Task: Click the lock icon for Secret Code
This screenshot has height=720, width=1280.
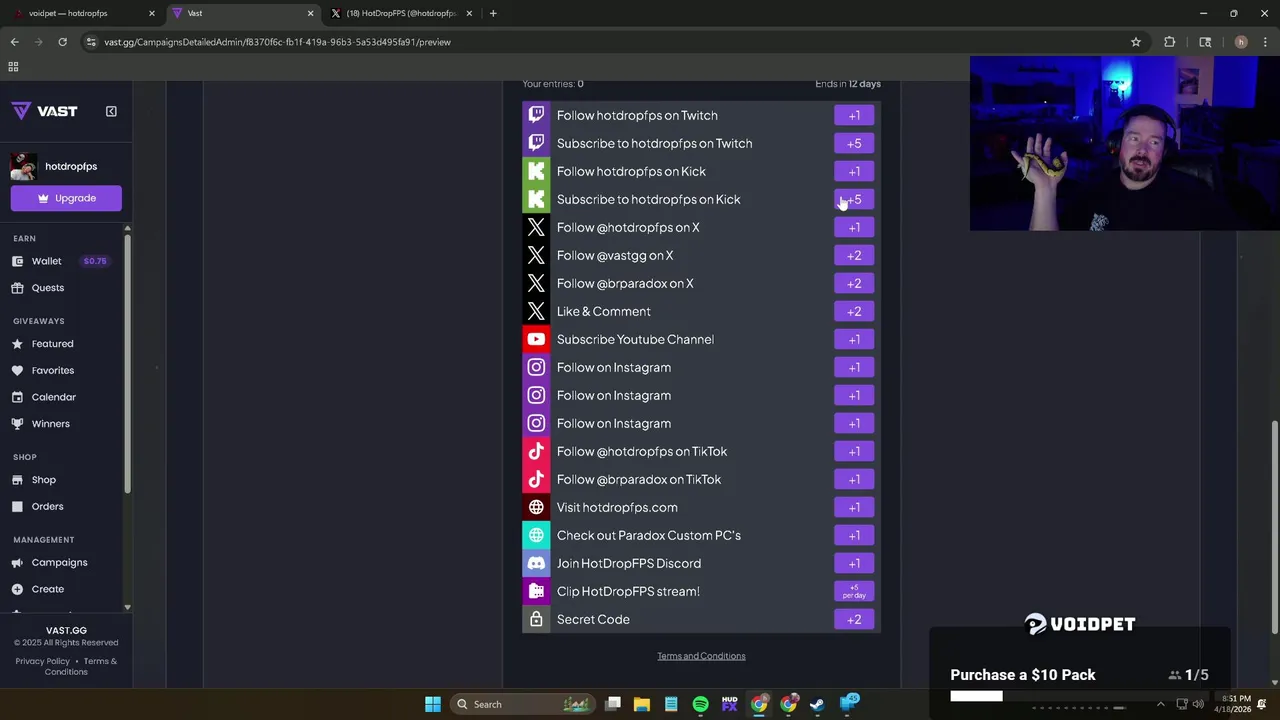Action: [536, 619]
